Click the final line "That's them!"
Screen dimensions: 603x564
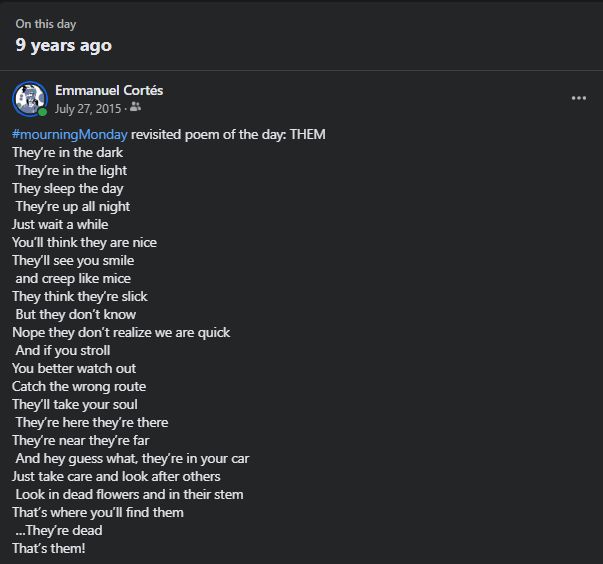48,548
